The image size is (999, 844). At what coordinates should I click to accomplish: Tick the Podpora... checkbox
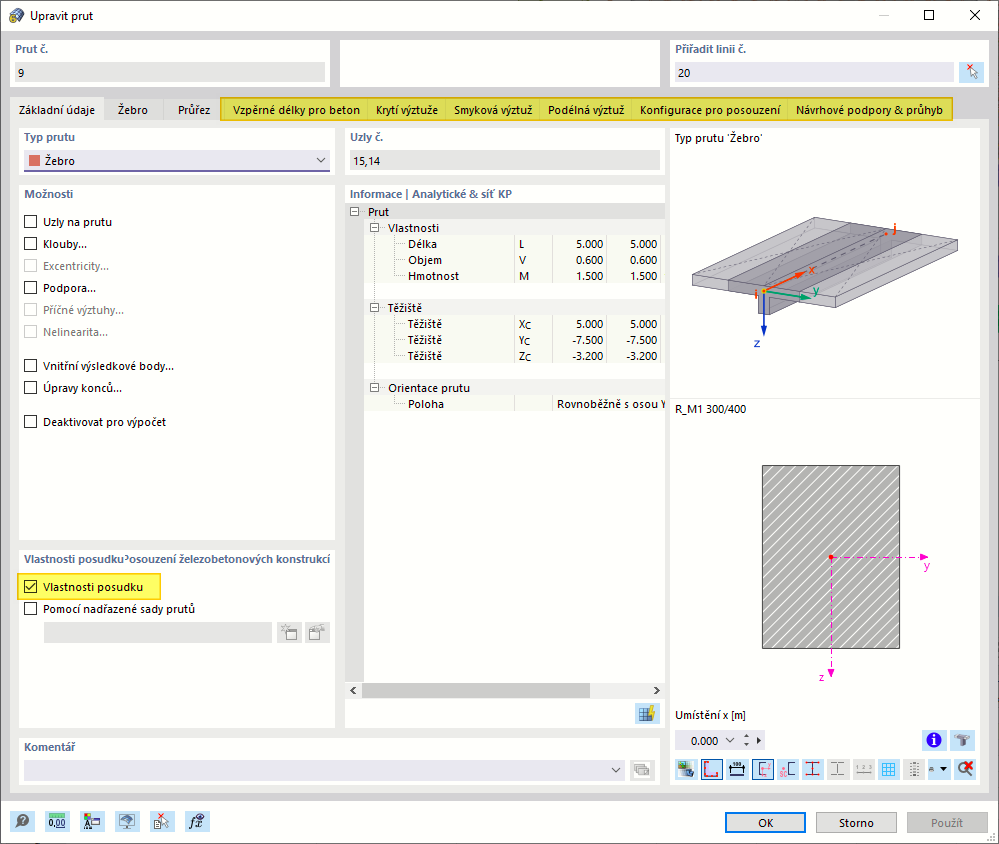[x=31, y=288]
